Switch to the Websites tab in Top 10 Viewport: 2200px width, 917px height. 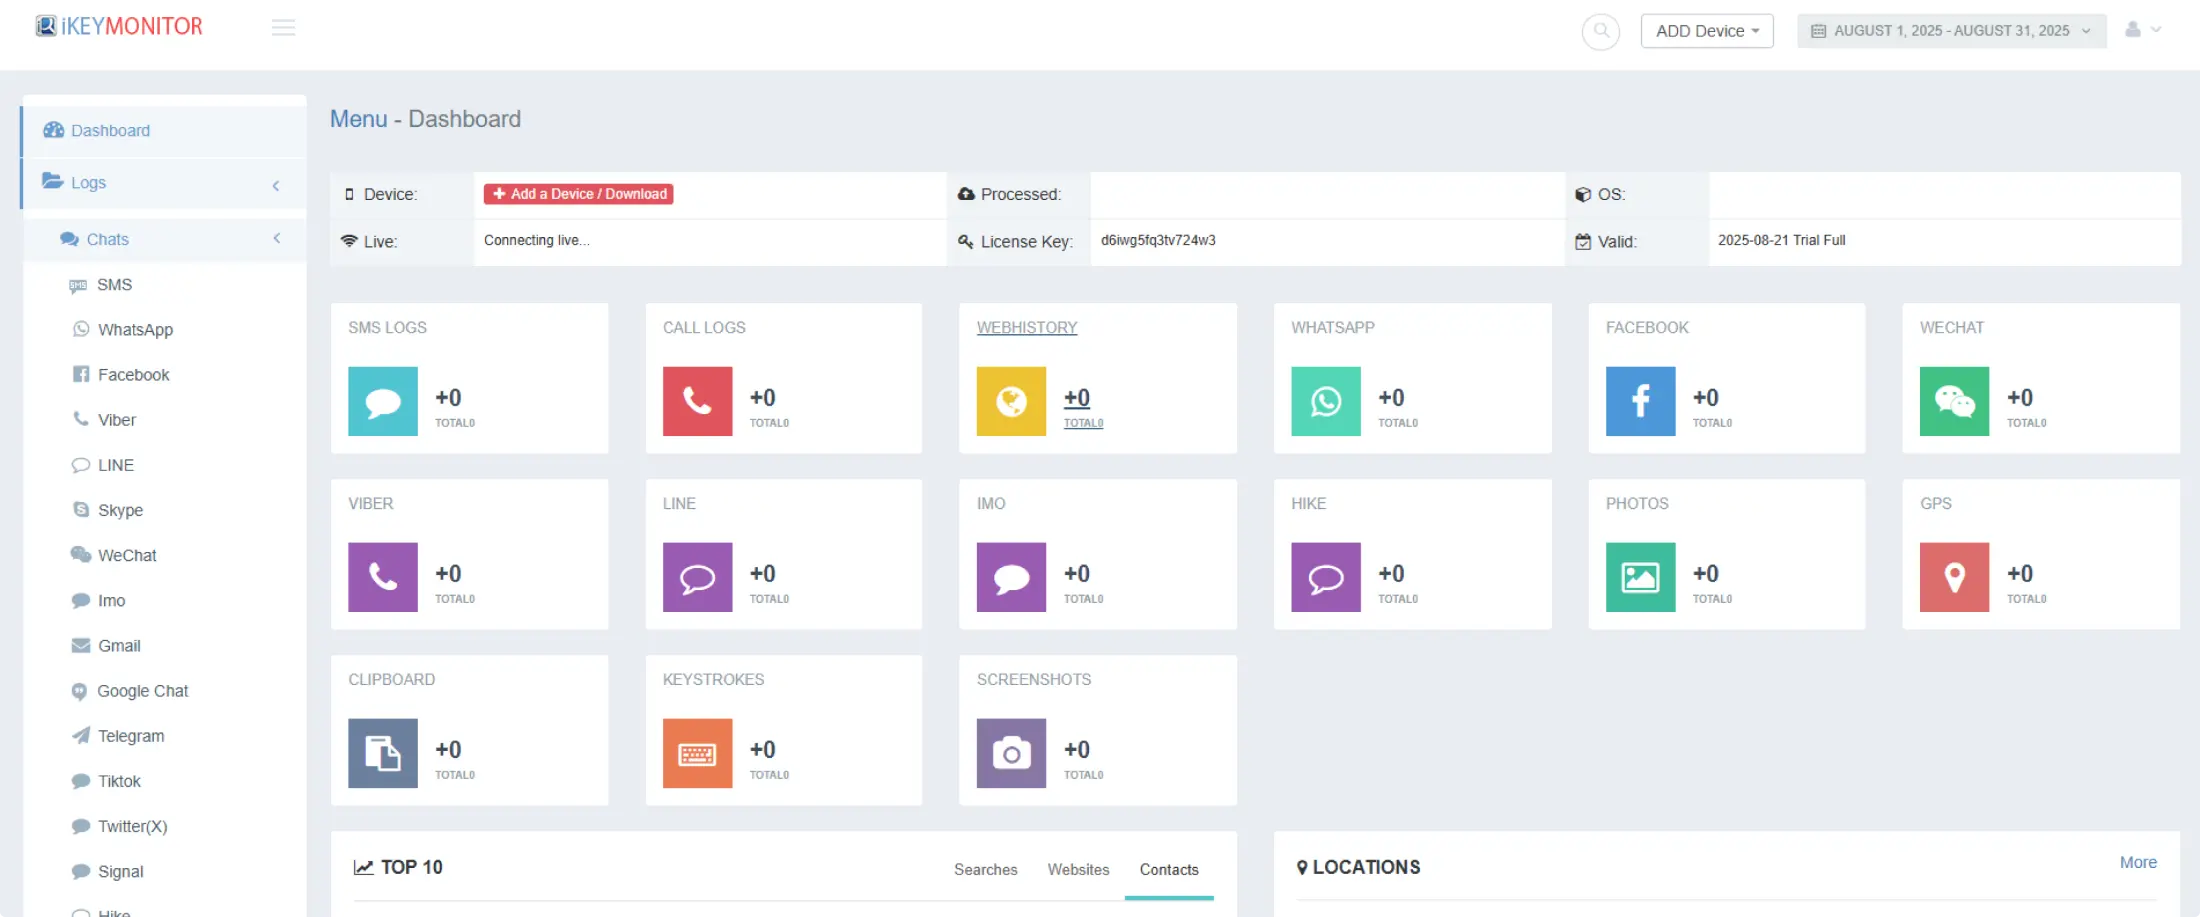(1078, 870)
